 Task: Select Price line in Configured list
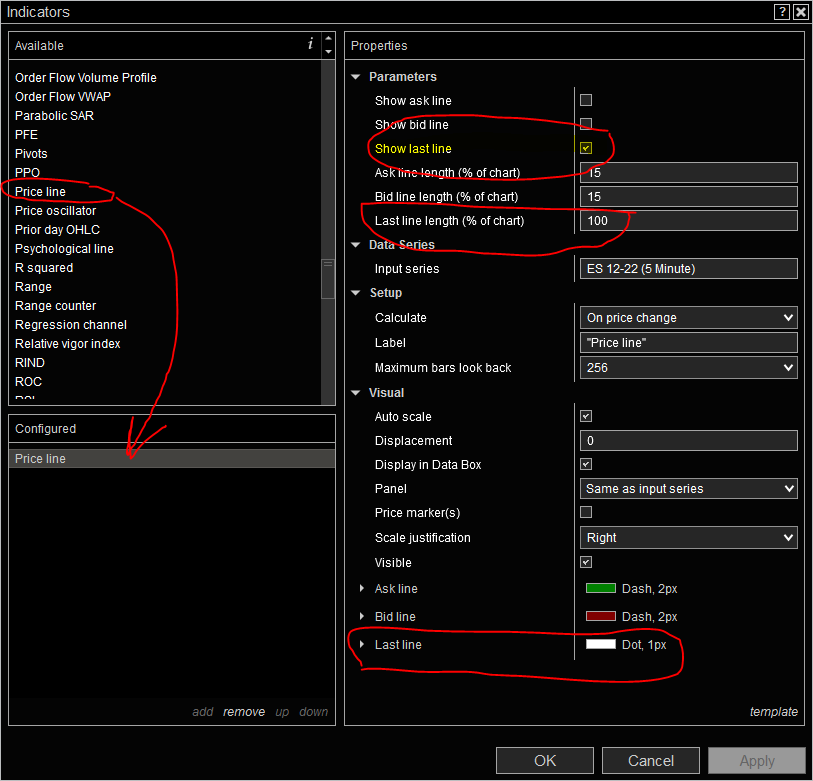172,458
